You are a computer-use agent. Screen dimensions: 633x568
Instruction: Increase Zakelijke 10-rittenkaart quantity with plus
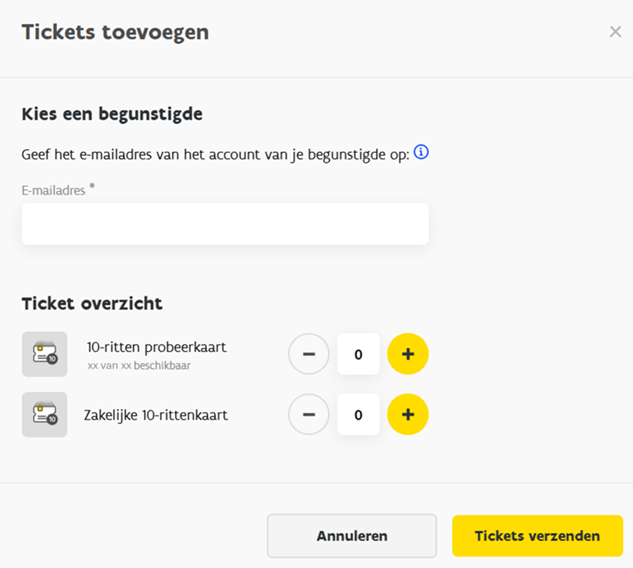click(x=408, y=414)
